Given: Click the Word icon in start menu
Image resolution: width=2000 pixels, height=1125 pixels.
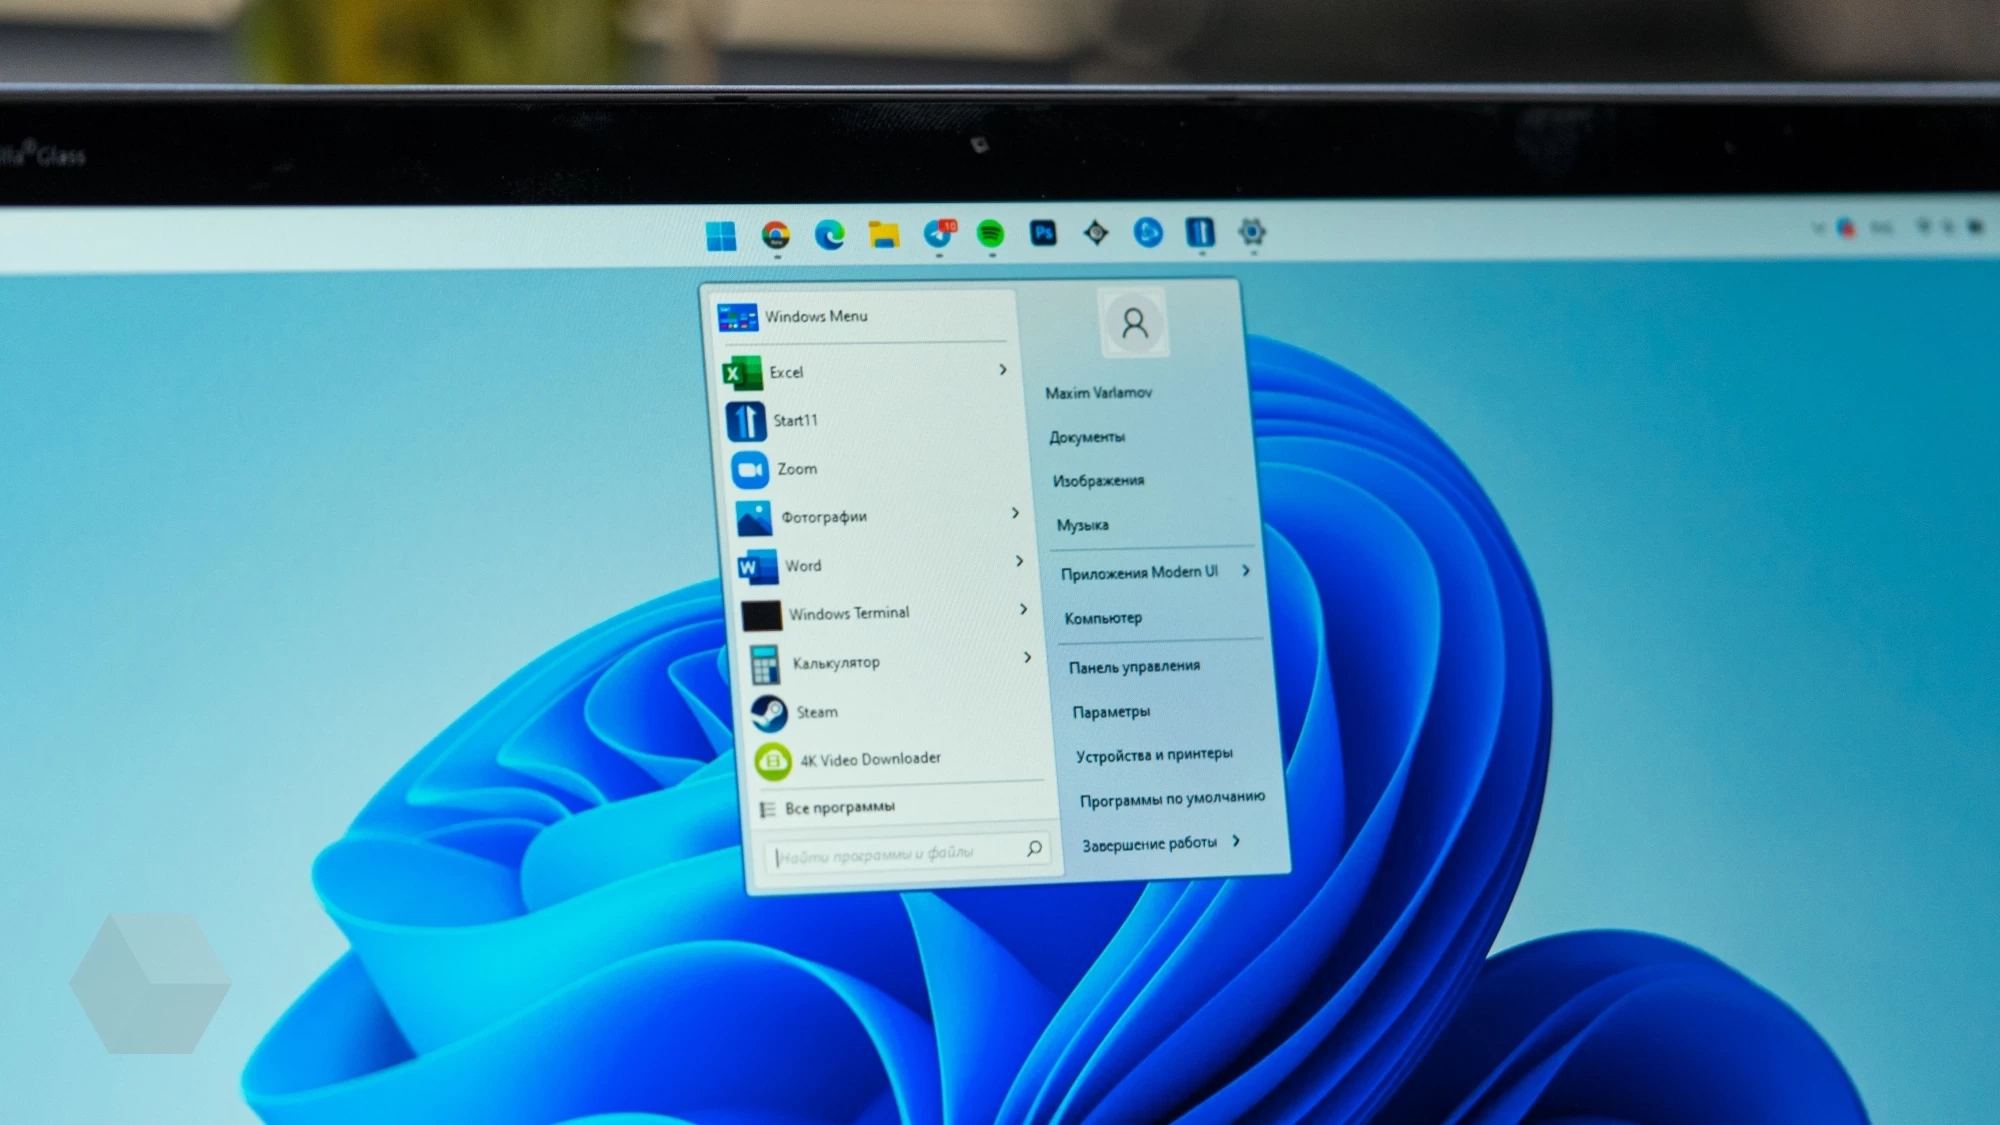Looking at the screenshot, I should pyautogui.click(x=757, y=567).
